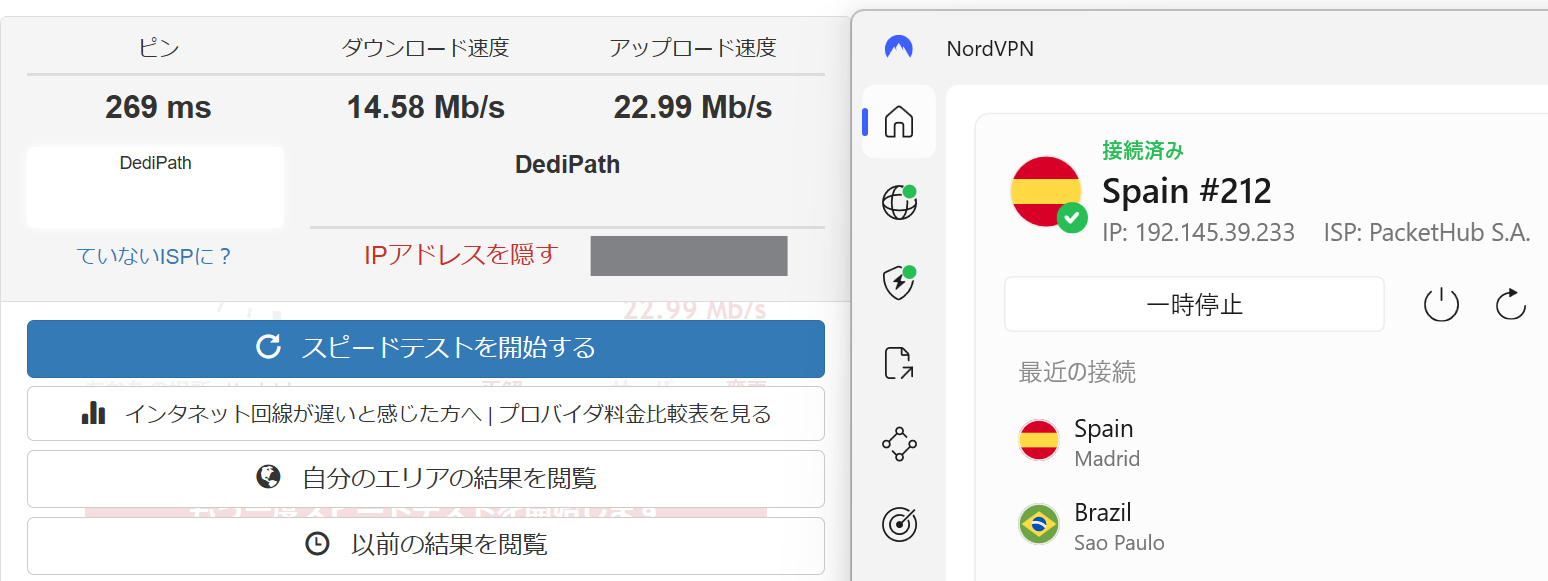Image resolution: width=1548 pixels, height=581 pixels.
Task: Click the IPアドレスを隠す link
Action: point(461,255)
